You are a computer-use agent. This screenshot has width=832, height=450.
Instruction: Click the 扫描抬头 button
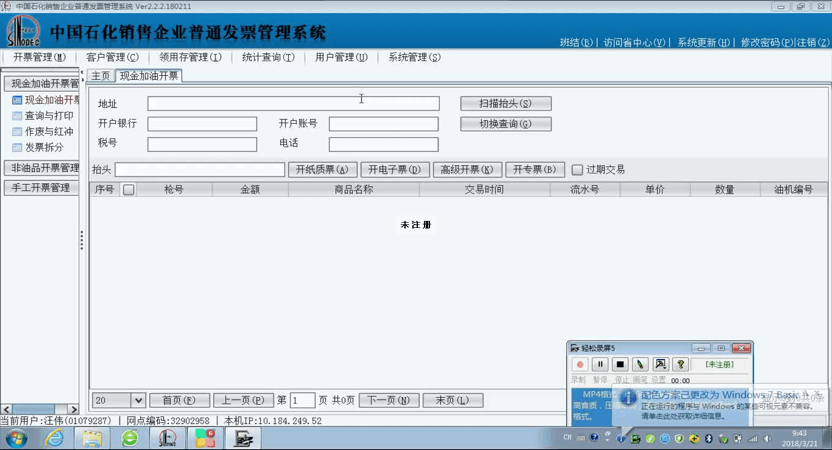pyautogui.click(x=506, y=103)
